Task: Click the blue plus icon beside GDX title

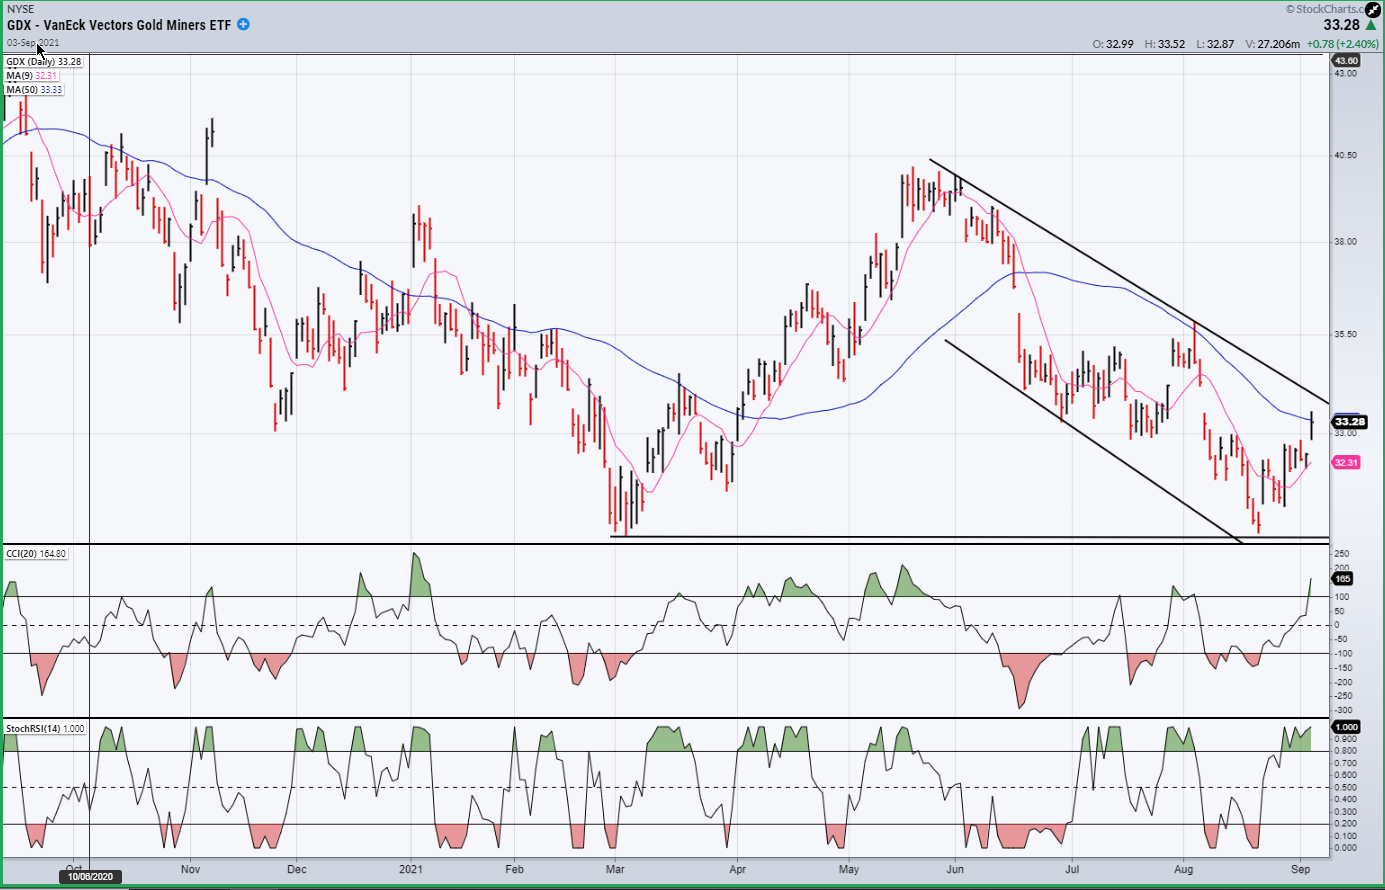Action: [x=244, y=25]
